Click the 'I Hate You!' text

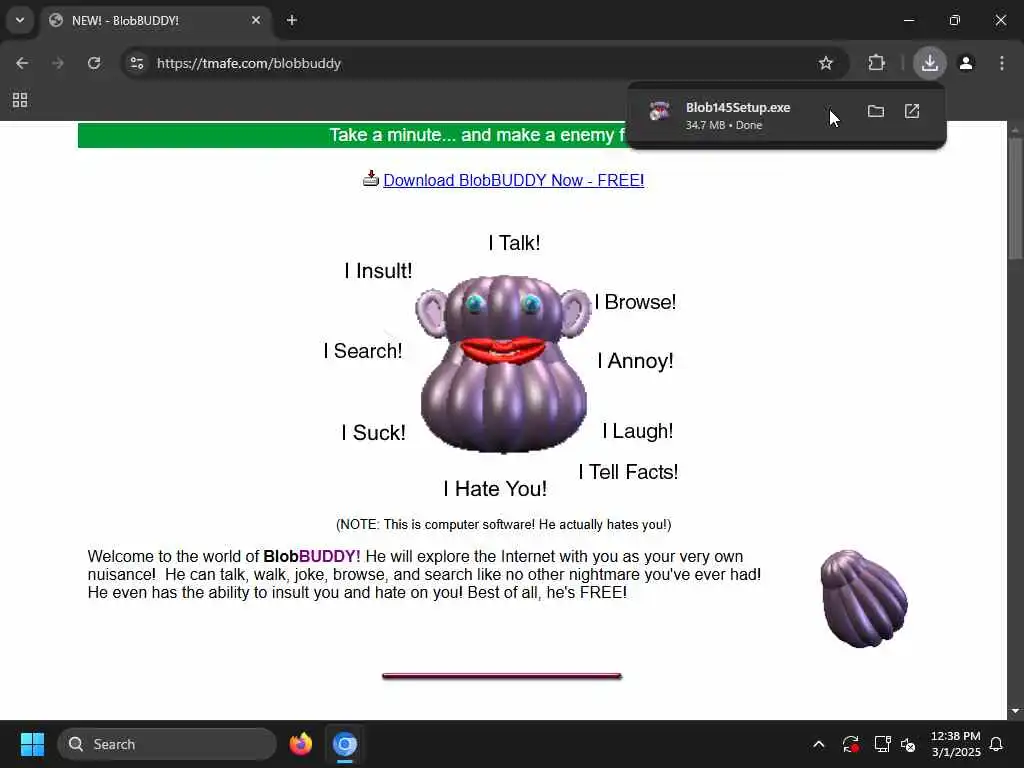pyautogui.click(x=495, y=489)
